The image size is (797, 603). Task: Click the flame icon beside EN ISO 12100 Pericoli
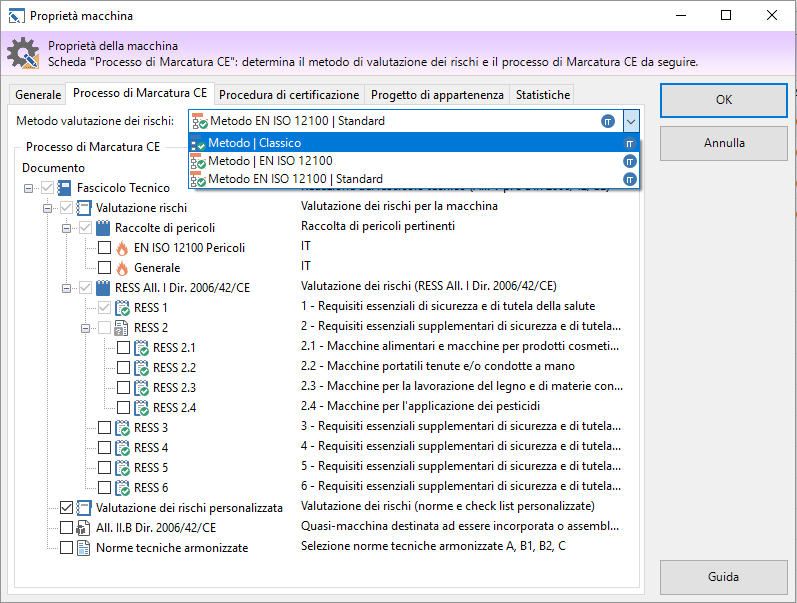coord(122,248)
